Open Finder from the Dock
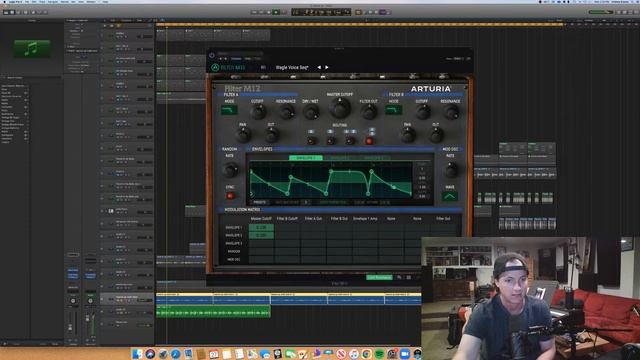Image resolution: width=640 pixels, height=360 pixels. [x=138, y=353]
